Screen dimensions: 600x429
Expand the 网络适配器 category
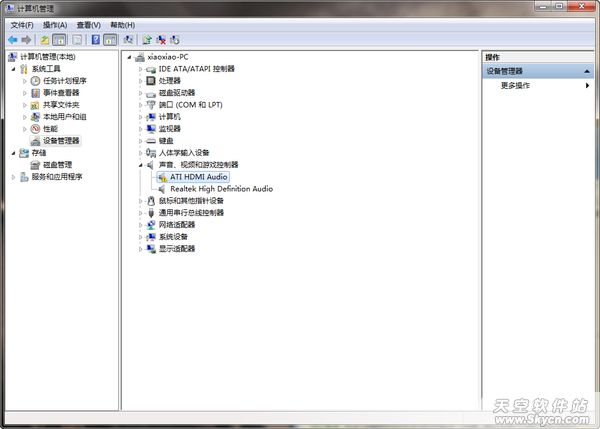tap(139, 224)
